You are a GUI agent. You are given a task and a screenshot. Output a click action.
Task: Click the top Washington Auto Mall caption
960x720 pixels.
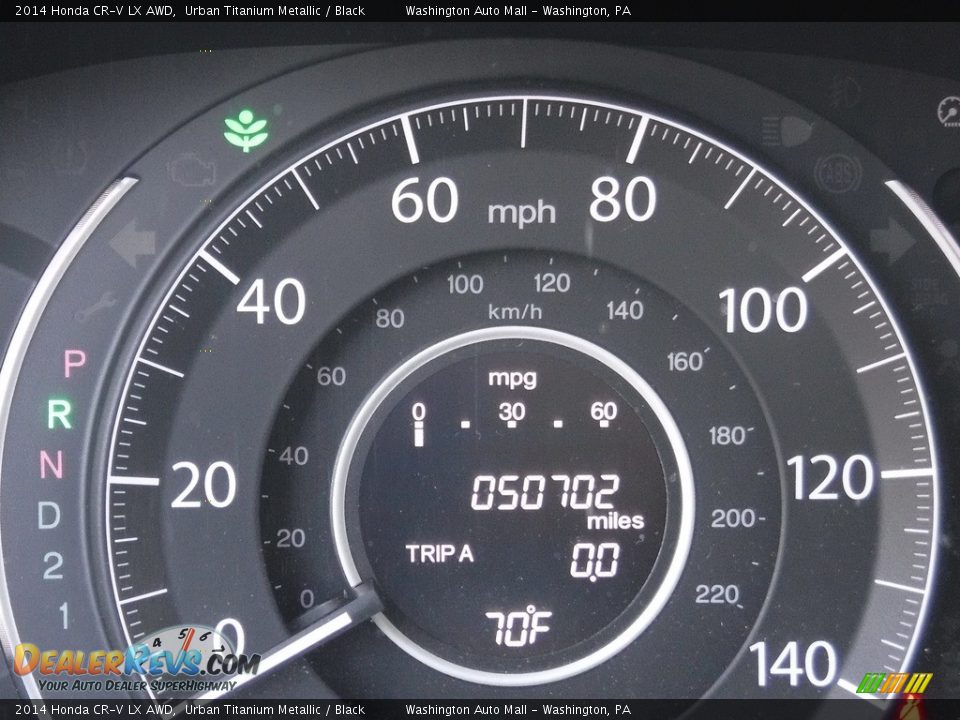(x=518, y=11)
